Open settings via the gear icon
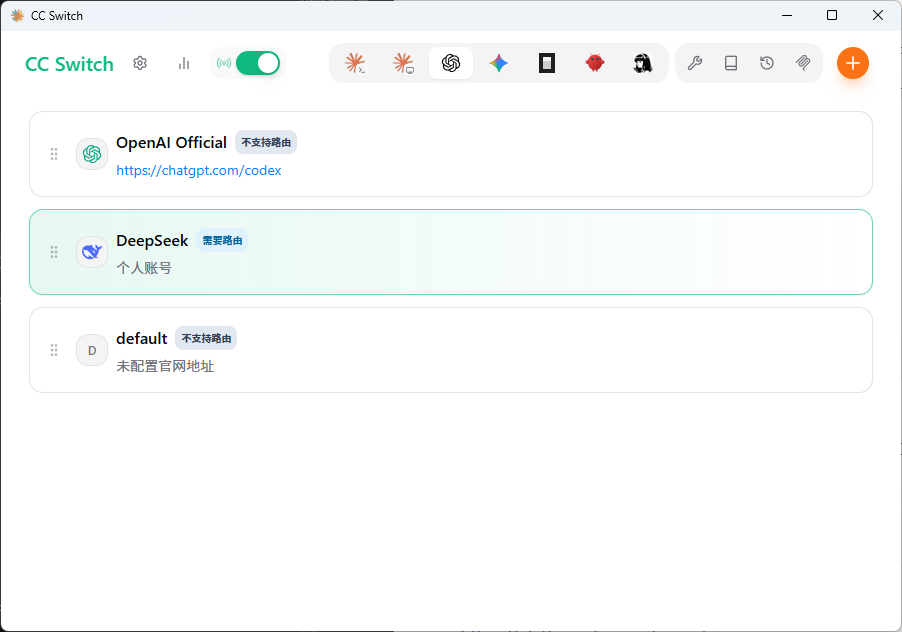The height and width of the screenshot is (632, 902). (x=140, y=63)
